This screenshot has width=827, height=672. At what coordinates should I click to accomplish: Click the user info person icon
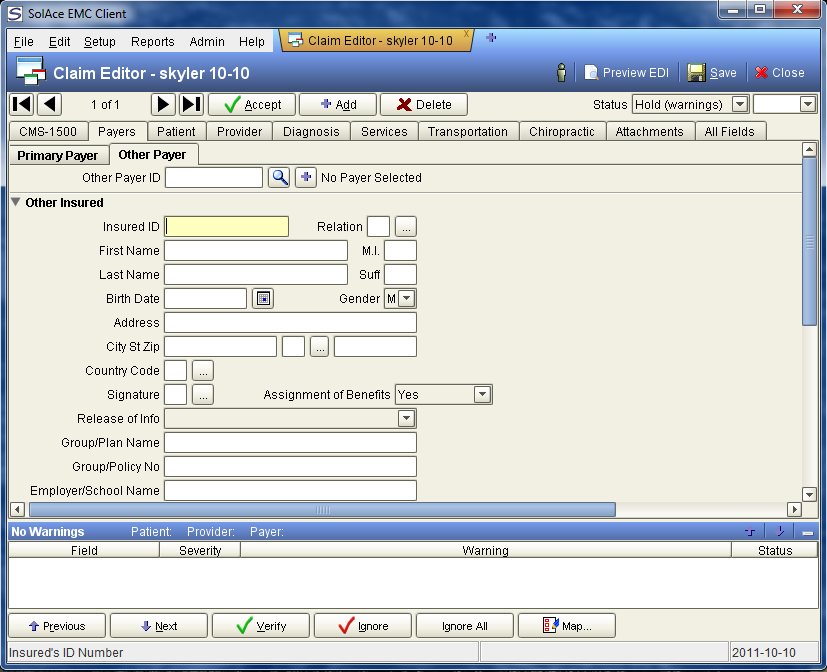(x=562, y=73)
